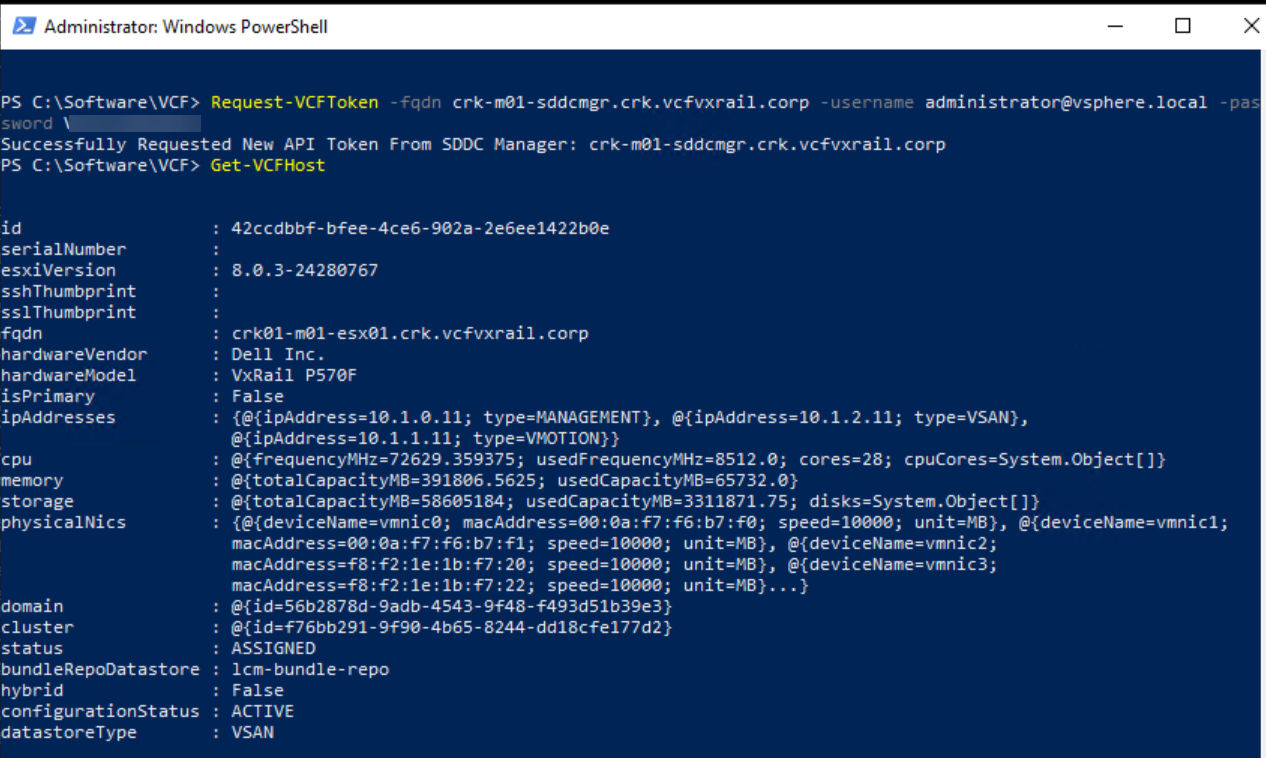Image resolution: width=1266 pixels, height=758 pixels.
Task: Minimize the PowerShell window
Action: tap(1114, 26)
